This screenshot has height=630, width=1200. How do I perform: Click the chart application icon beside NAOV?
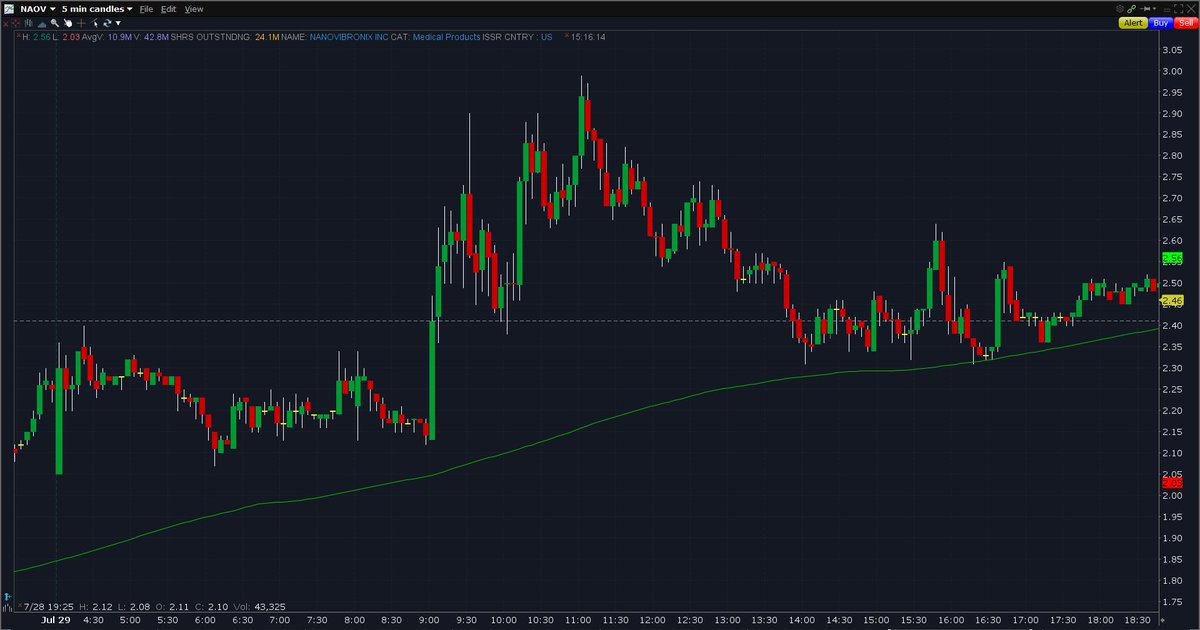click(9, 9)
